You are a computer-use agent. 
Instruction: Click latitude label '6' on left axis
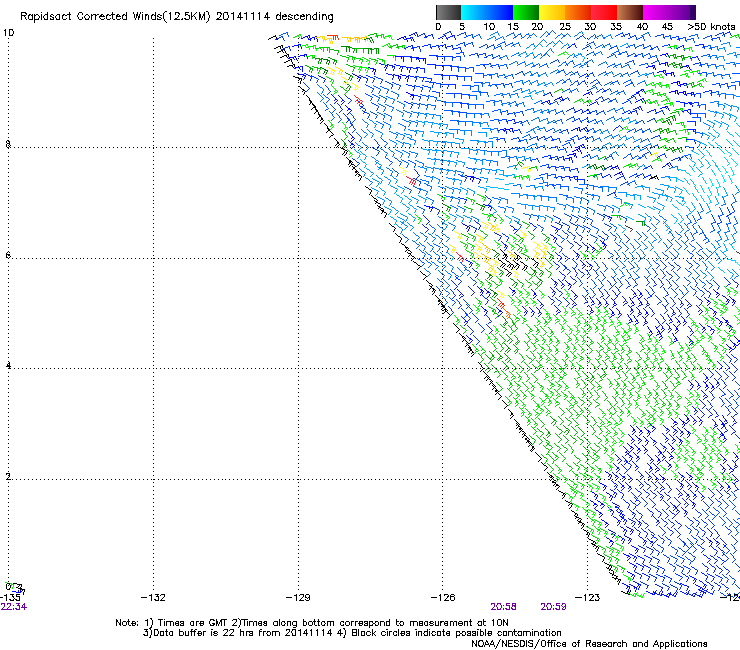pos(8,255)
